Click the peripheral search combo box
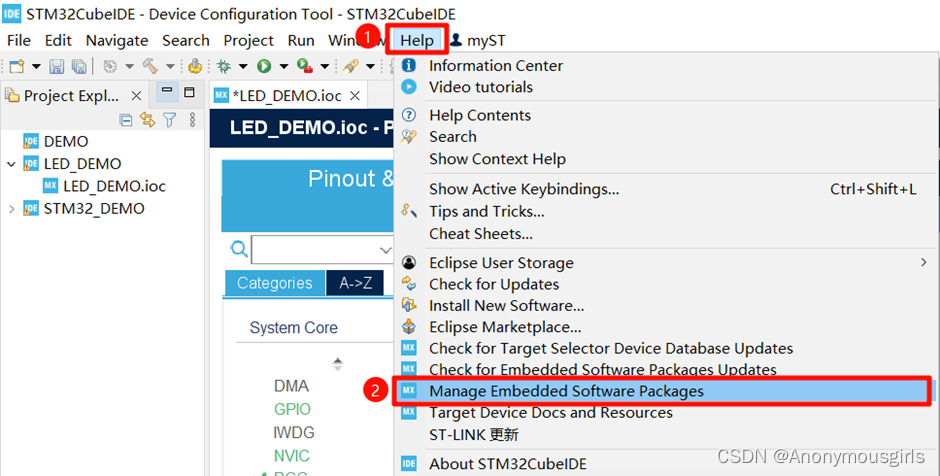 (323, 249)
